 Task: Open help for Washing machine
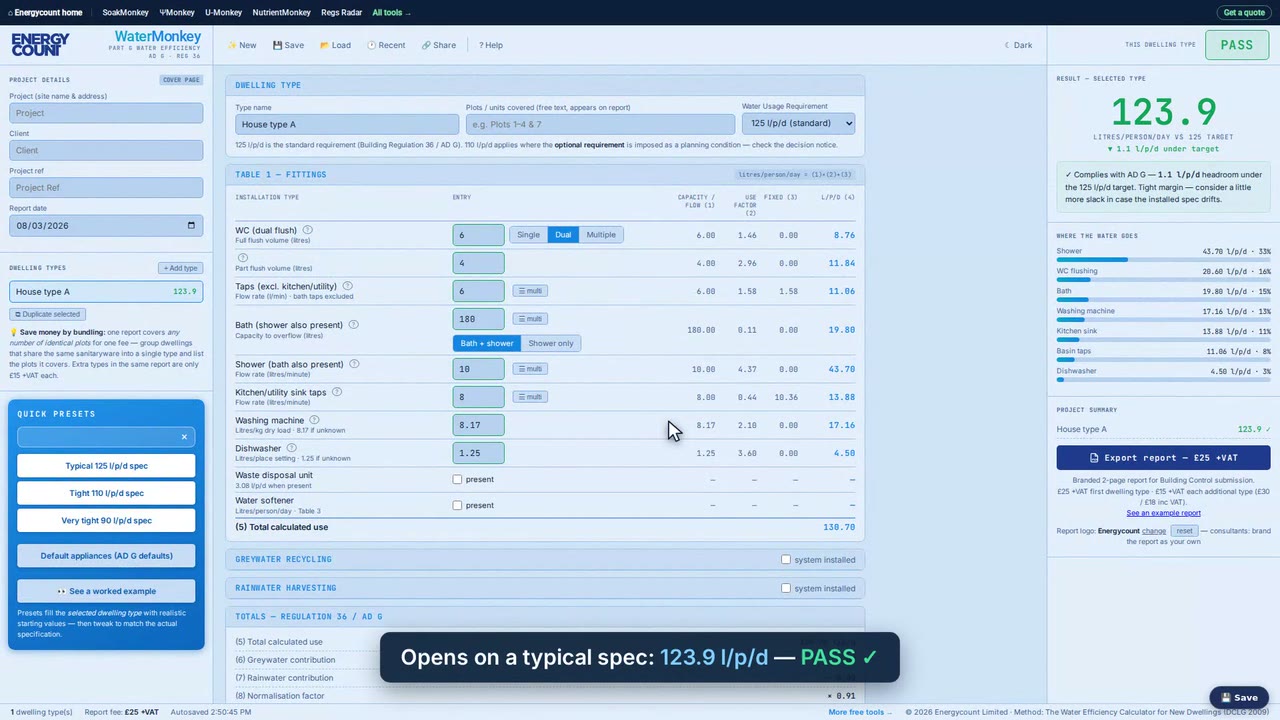click(314, 420)
